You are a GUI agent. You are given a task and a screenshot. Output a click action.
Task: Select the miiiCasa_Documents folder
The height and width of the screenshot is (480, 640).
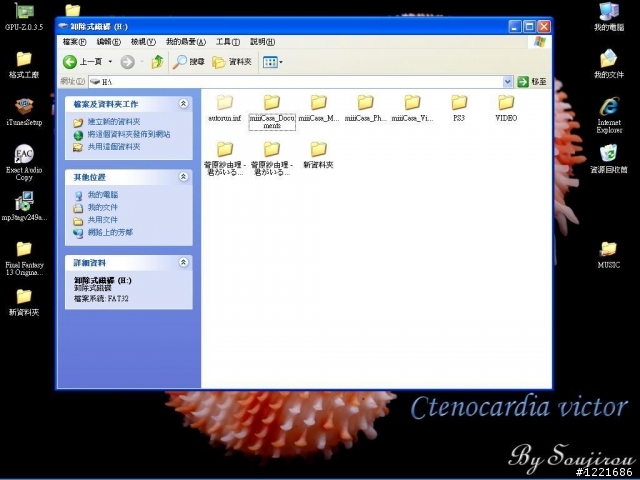pyautogui.click(x=272, y=111)
